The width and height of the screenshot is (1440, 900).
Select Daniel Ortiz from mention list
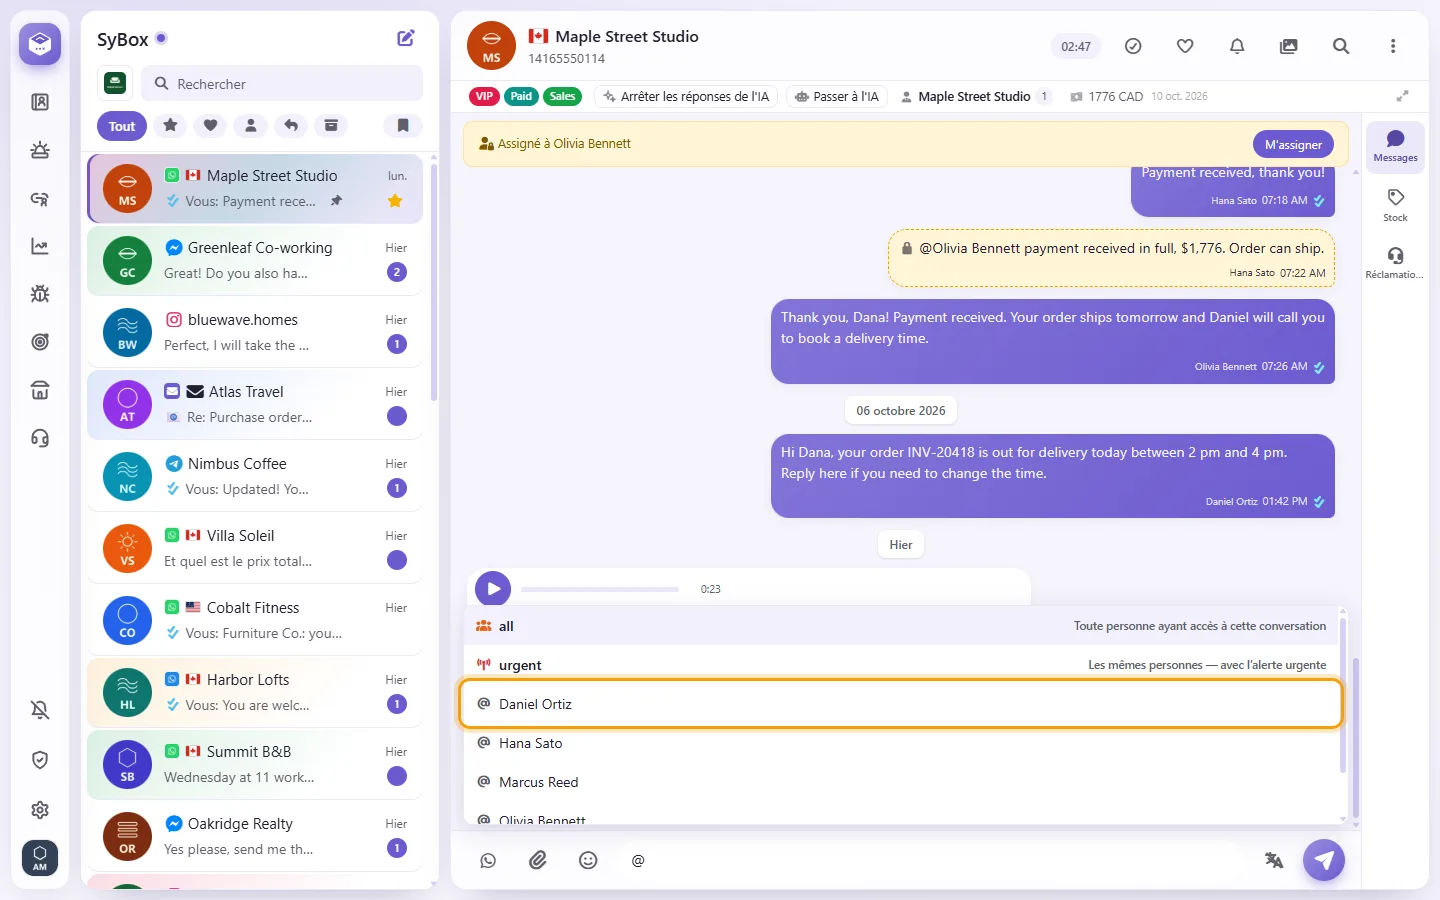[x=901, y=704]
